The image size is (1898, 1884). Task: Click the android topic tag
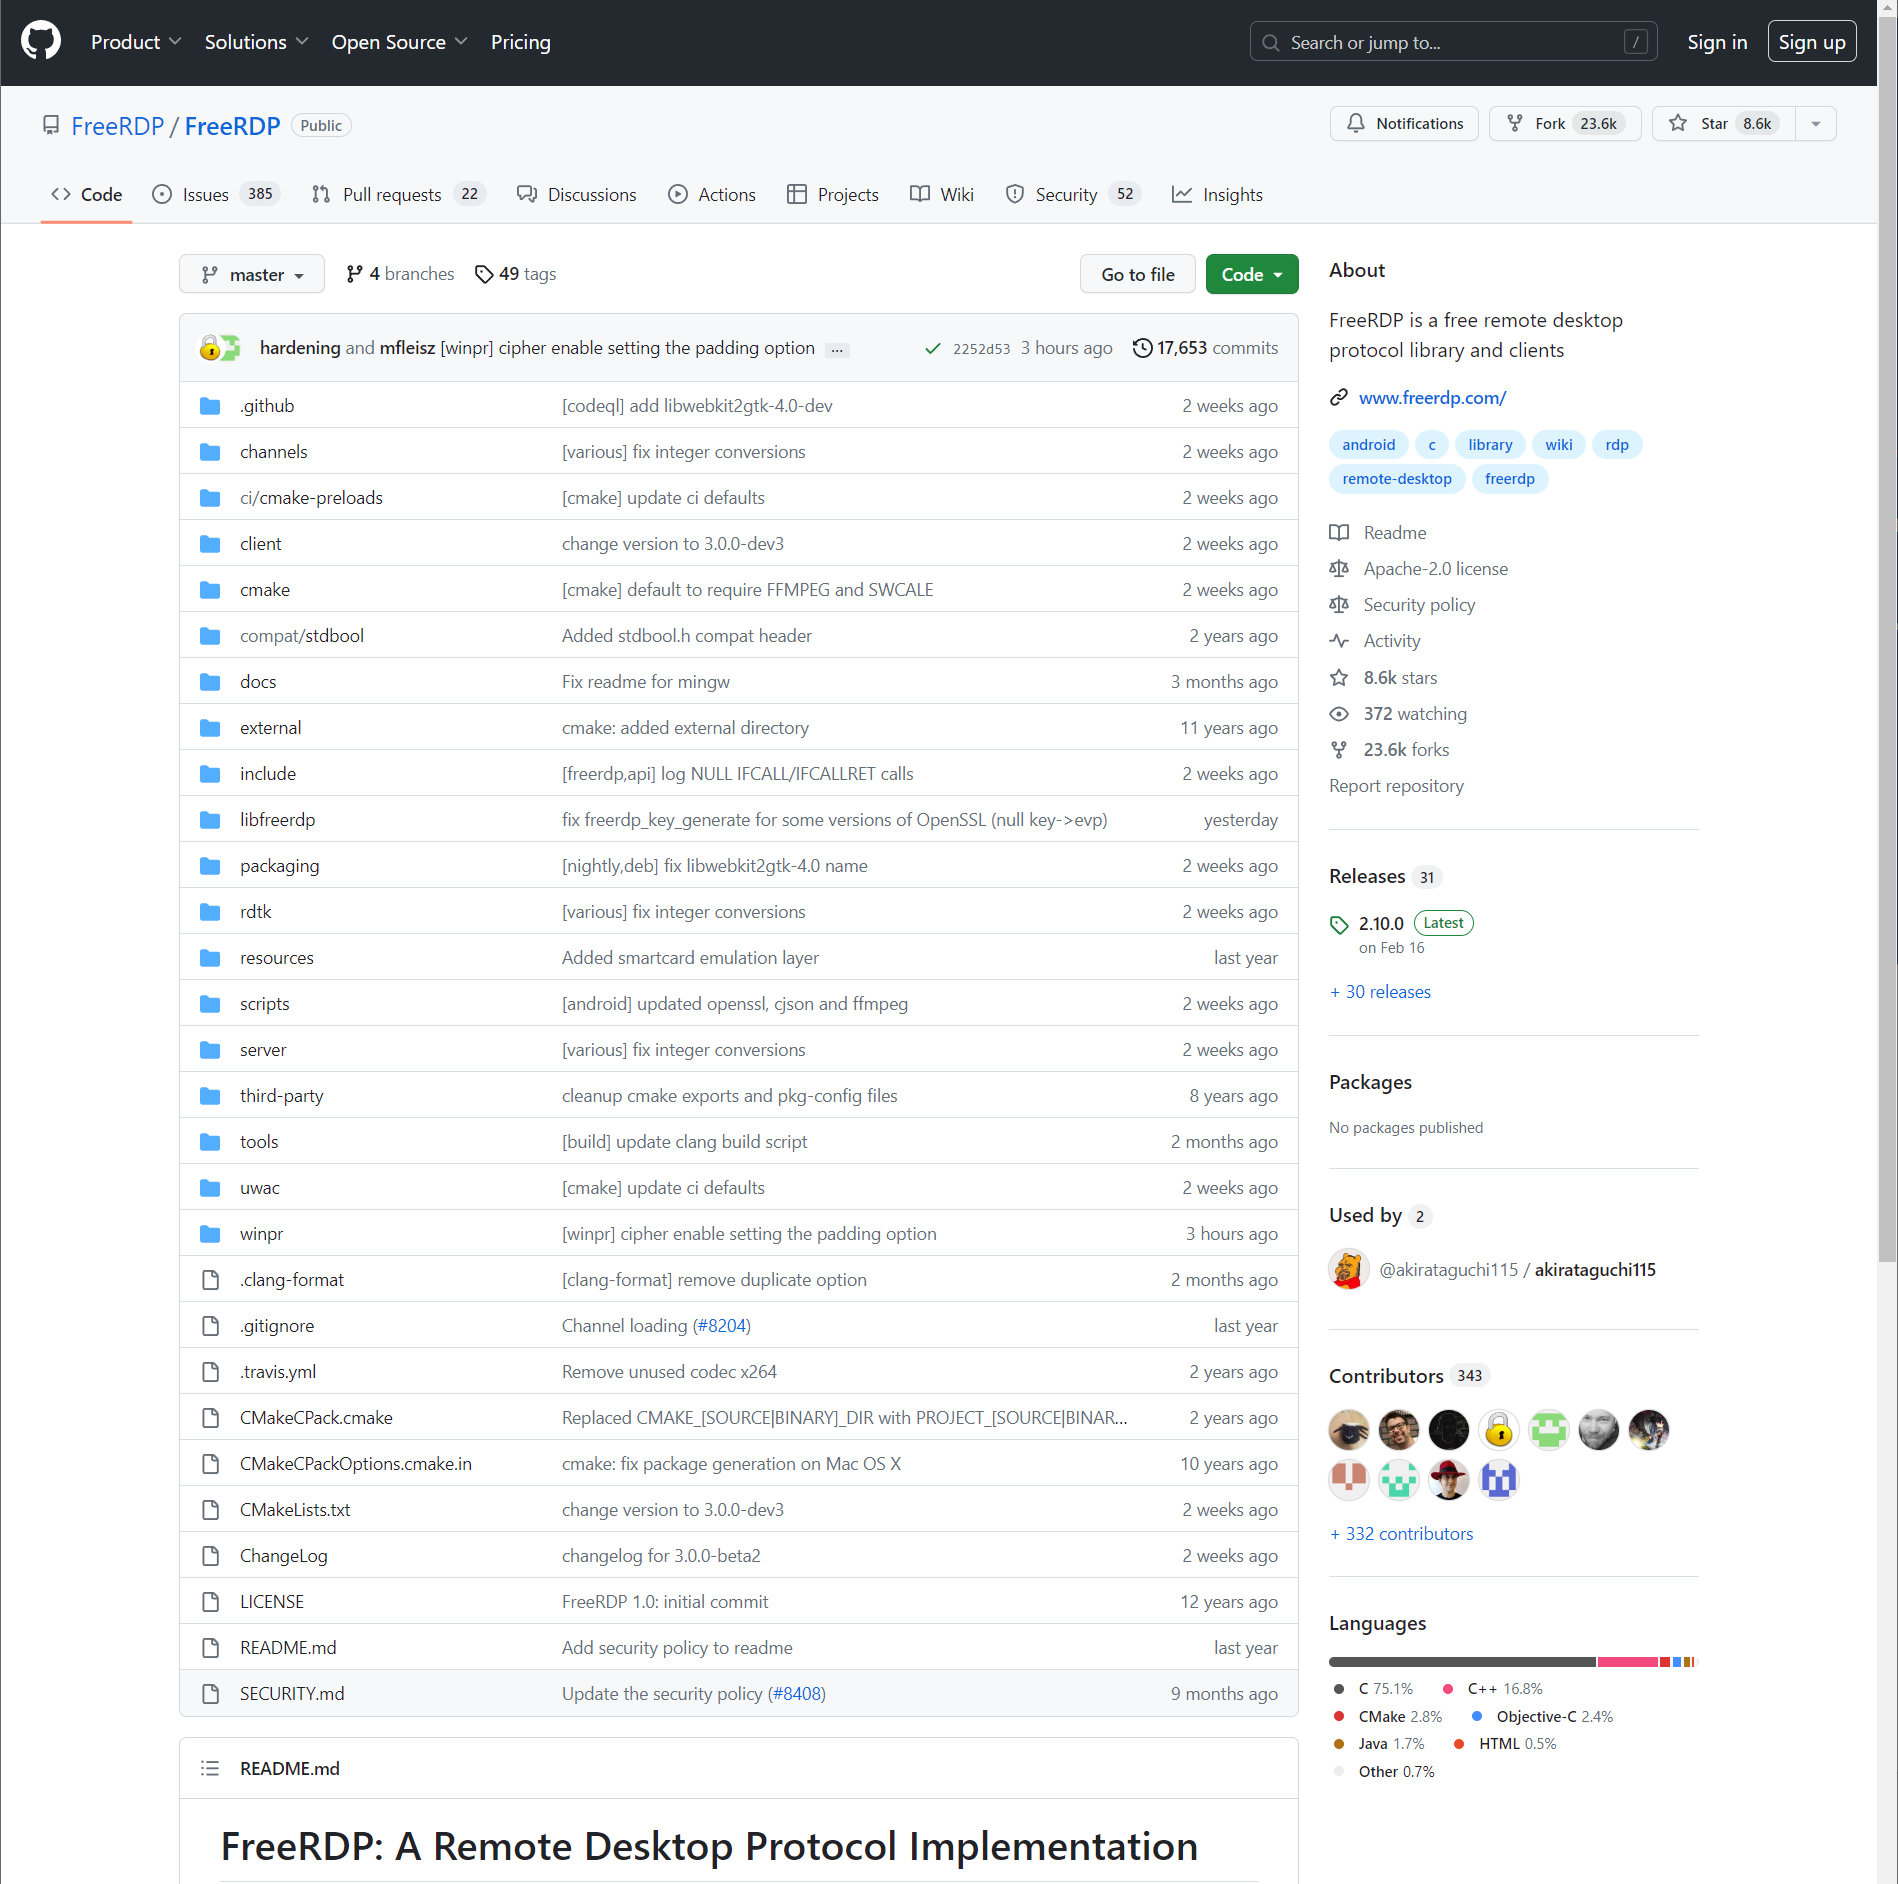(x=1369, y=445)
